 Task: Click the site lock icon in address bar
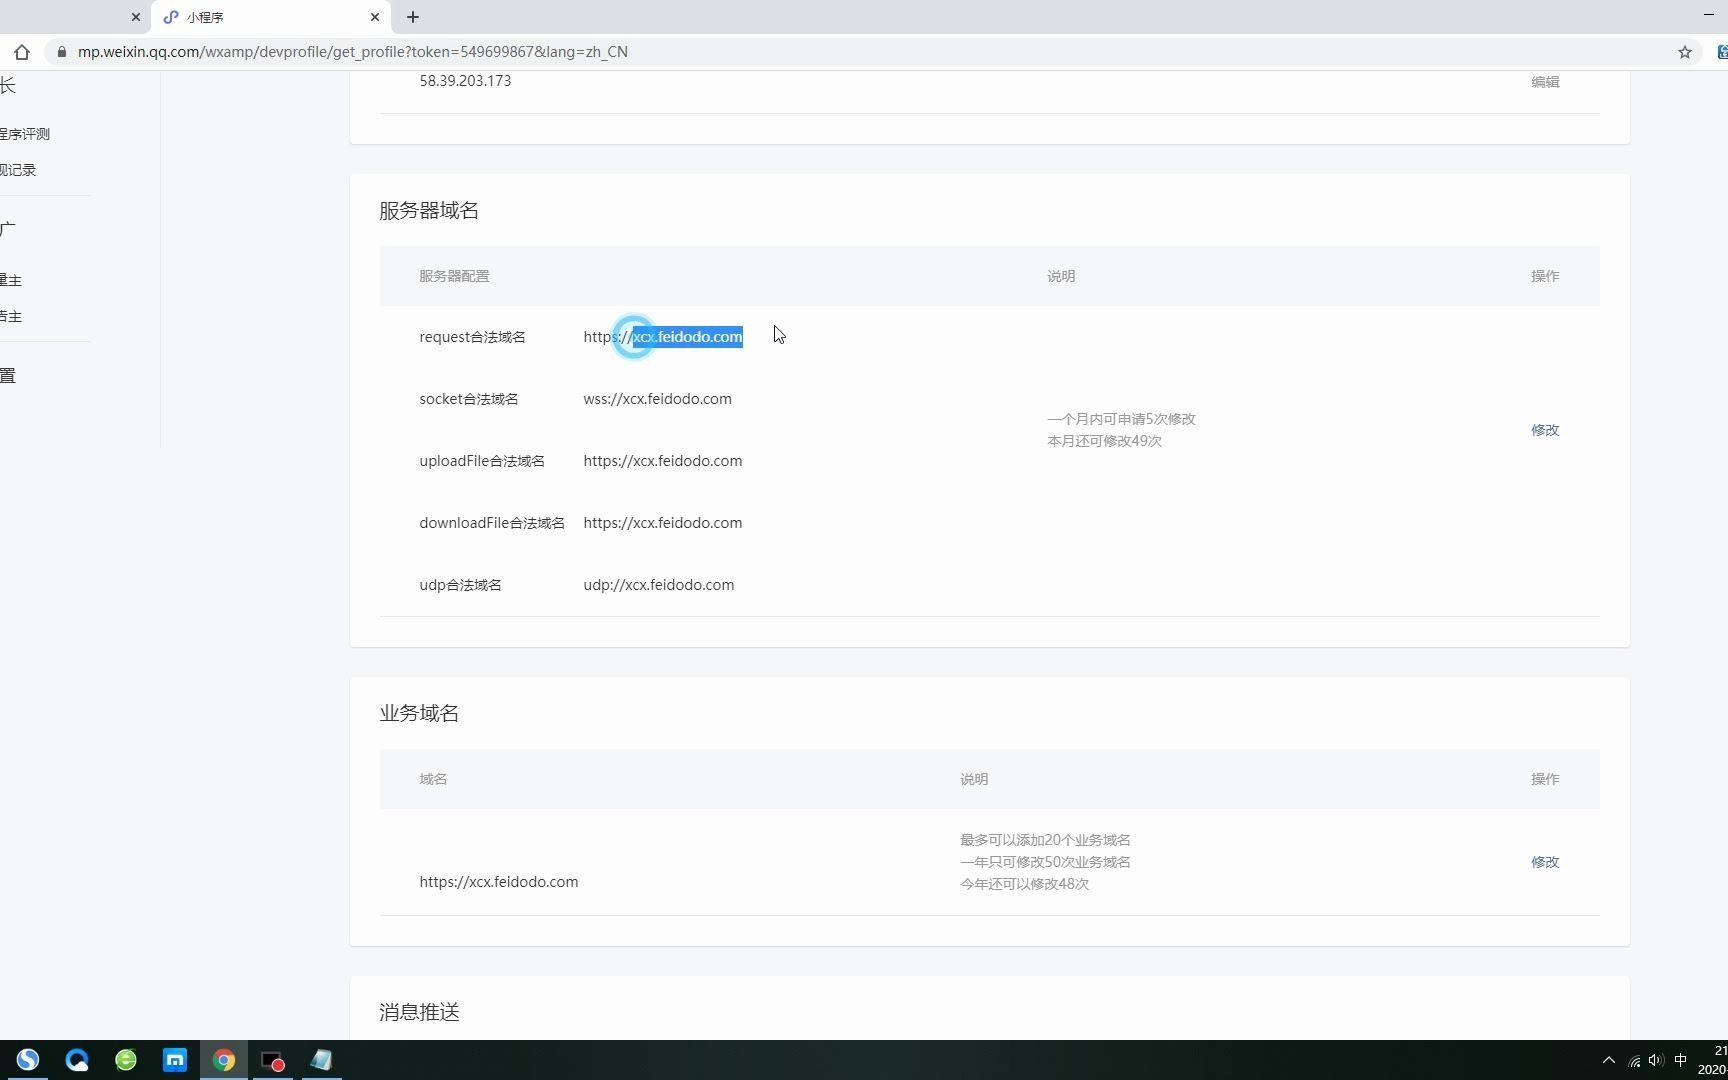coord(62,52)
